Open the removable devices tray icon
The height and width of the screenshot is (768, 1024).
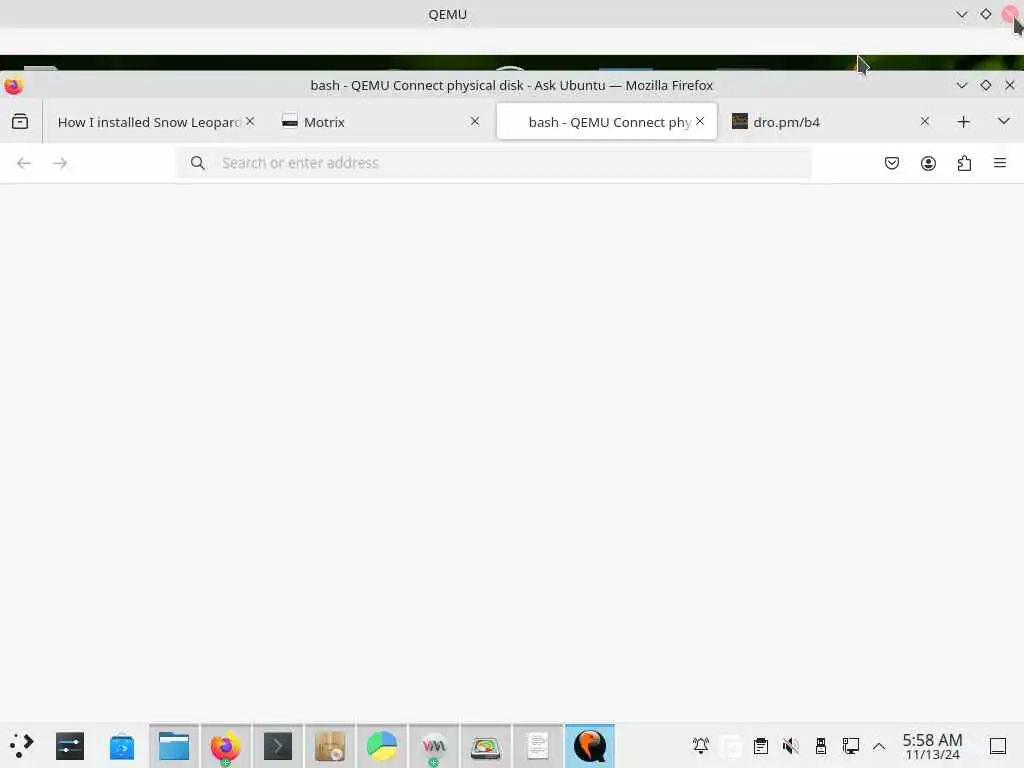tap(821, 746)
